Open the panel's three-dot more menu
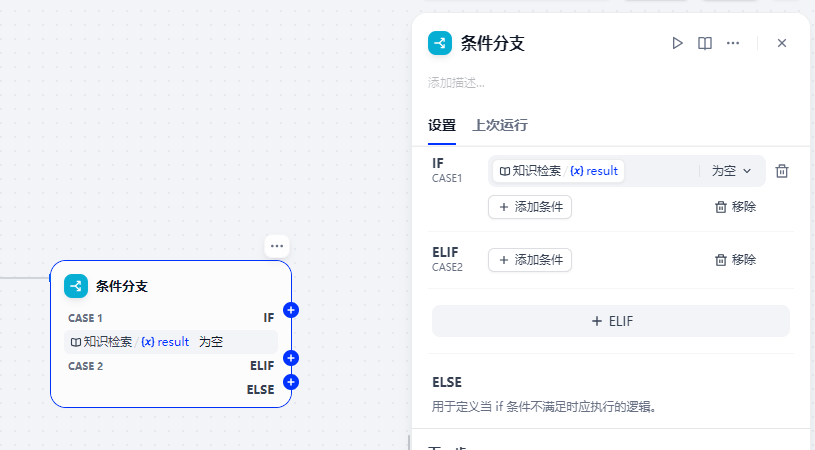Viewport: 815px width, 450px height. pyautogui.click(x=733, y=43)
